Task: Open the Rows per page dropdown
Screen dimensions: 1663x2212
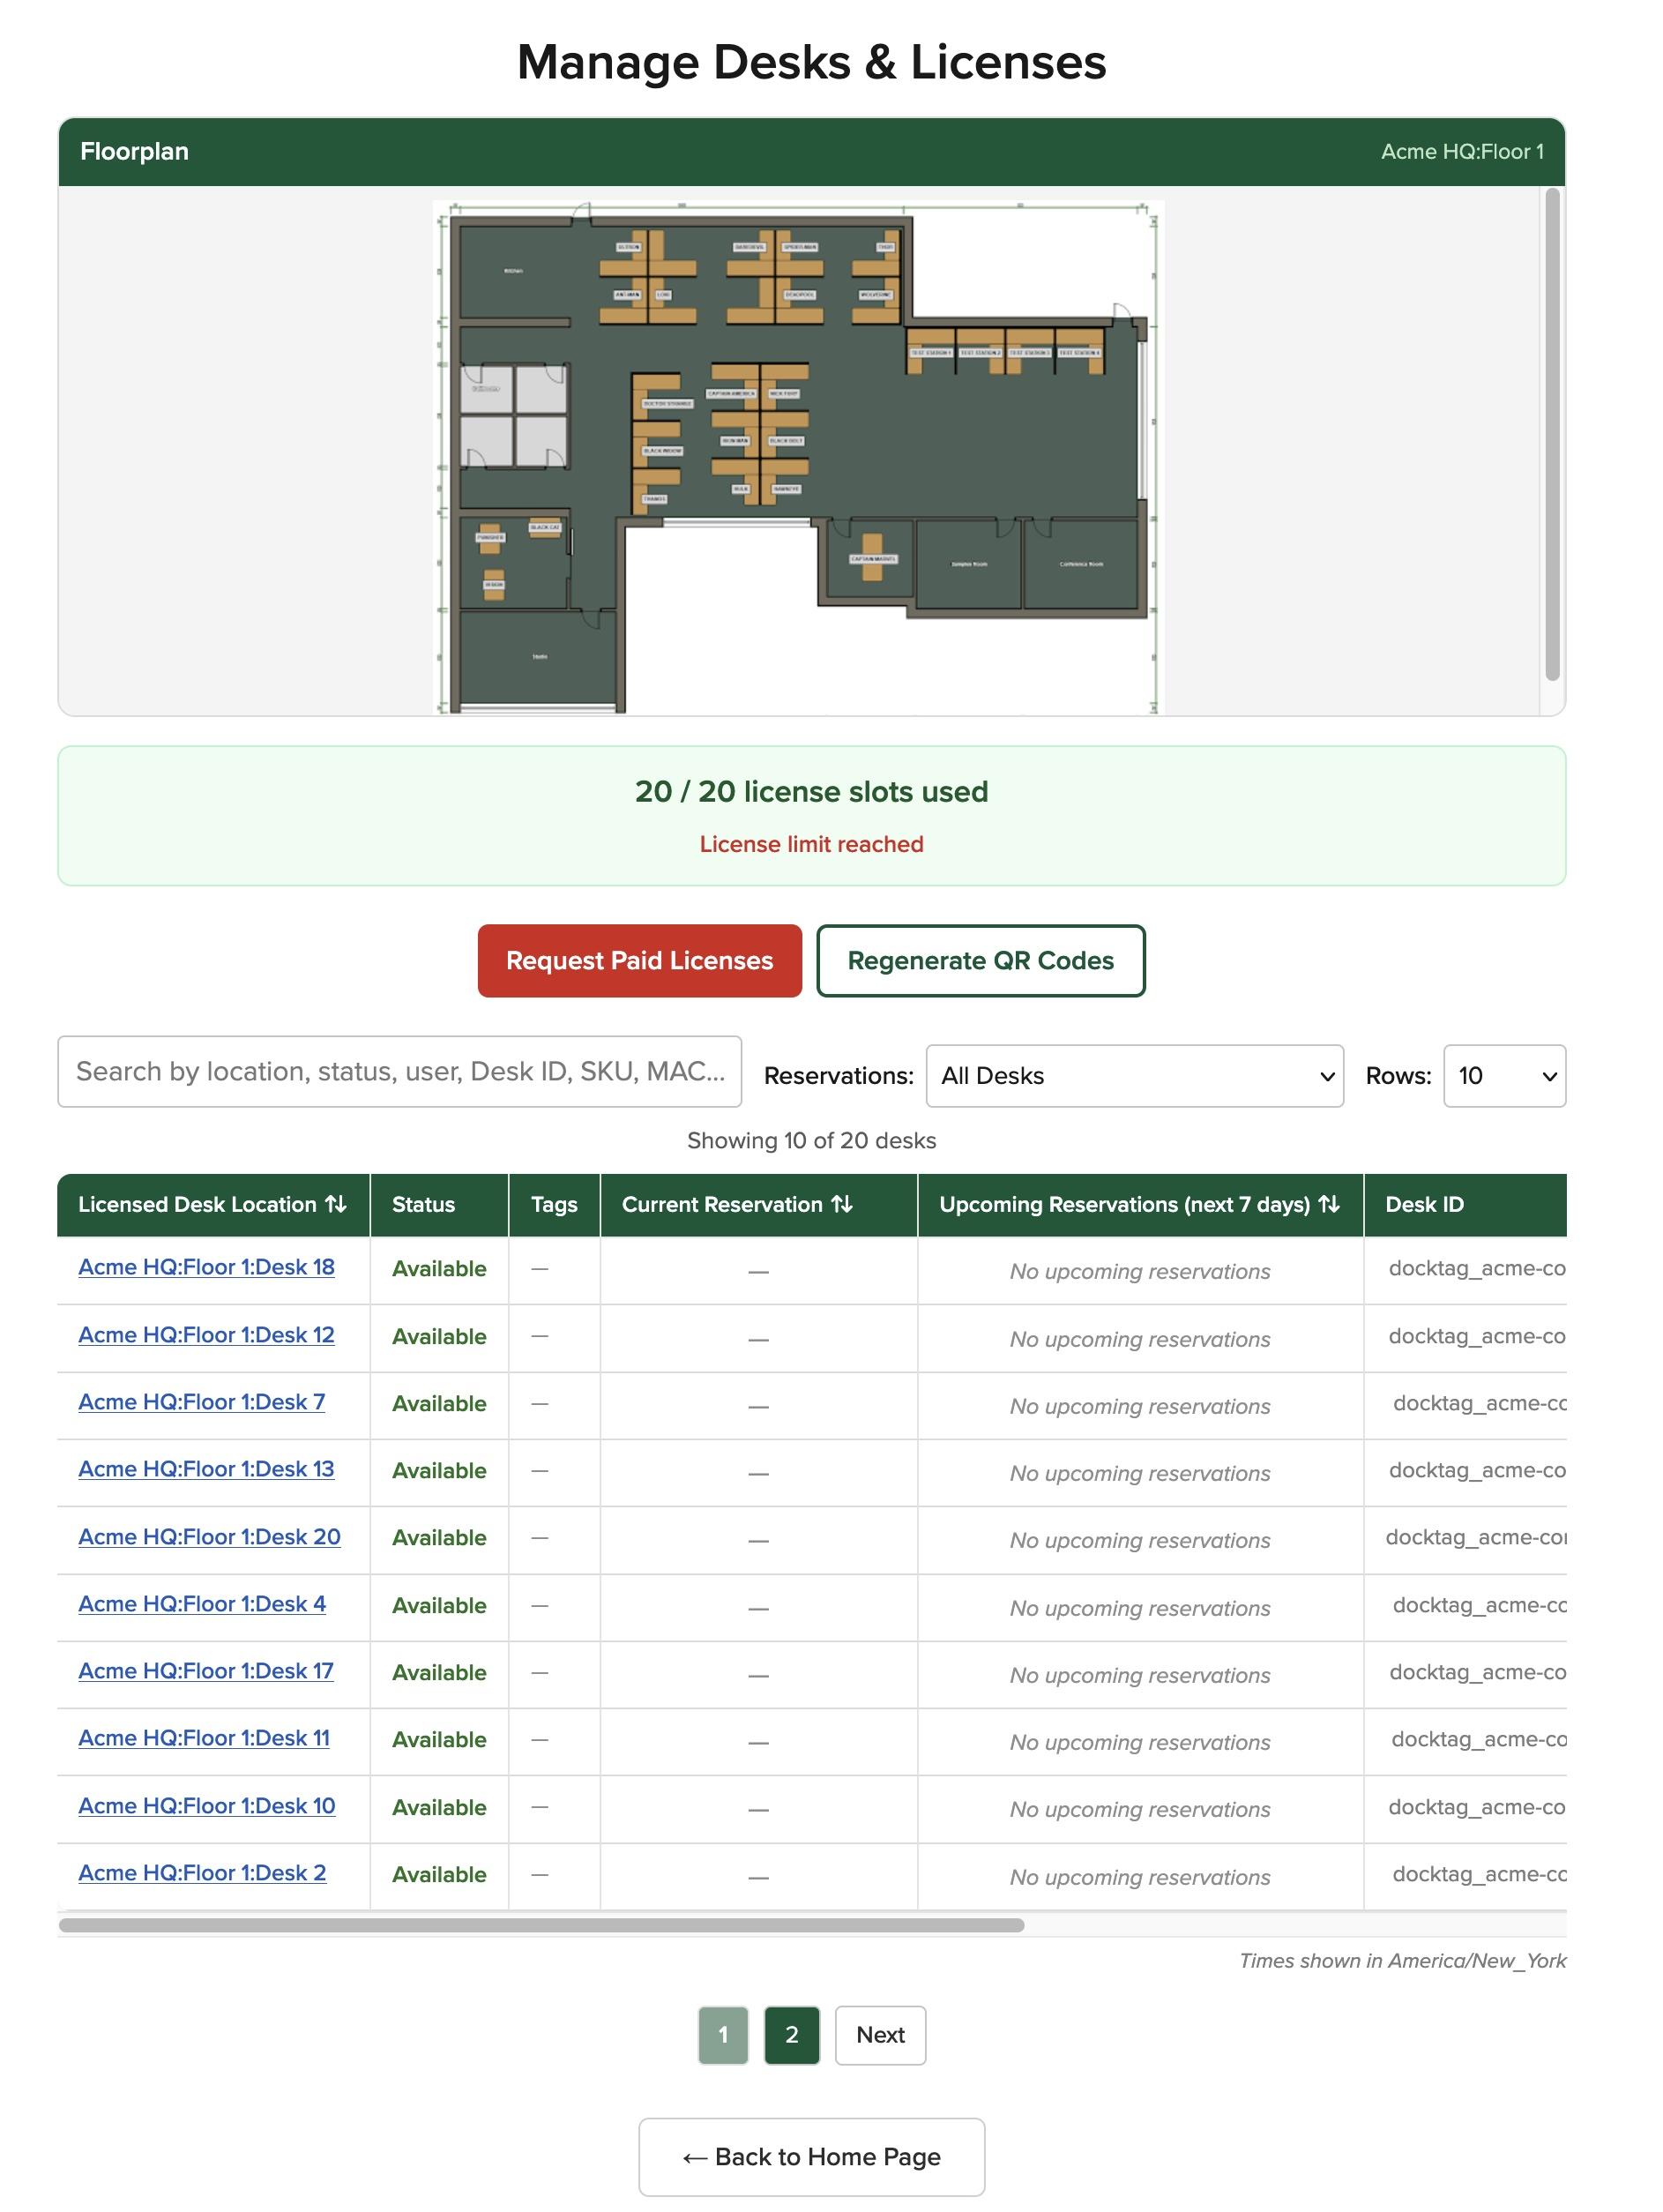Action: coord(1503,1075)
